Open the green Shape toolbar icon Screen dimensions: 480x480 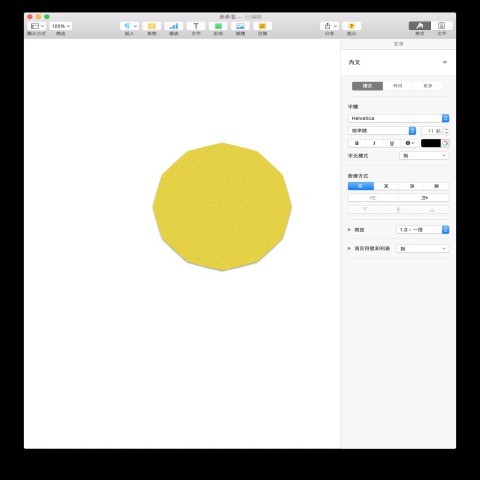point(218,26)
